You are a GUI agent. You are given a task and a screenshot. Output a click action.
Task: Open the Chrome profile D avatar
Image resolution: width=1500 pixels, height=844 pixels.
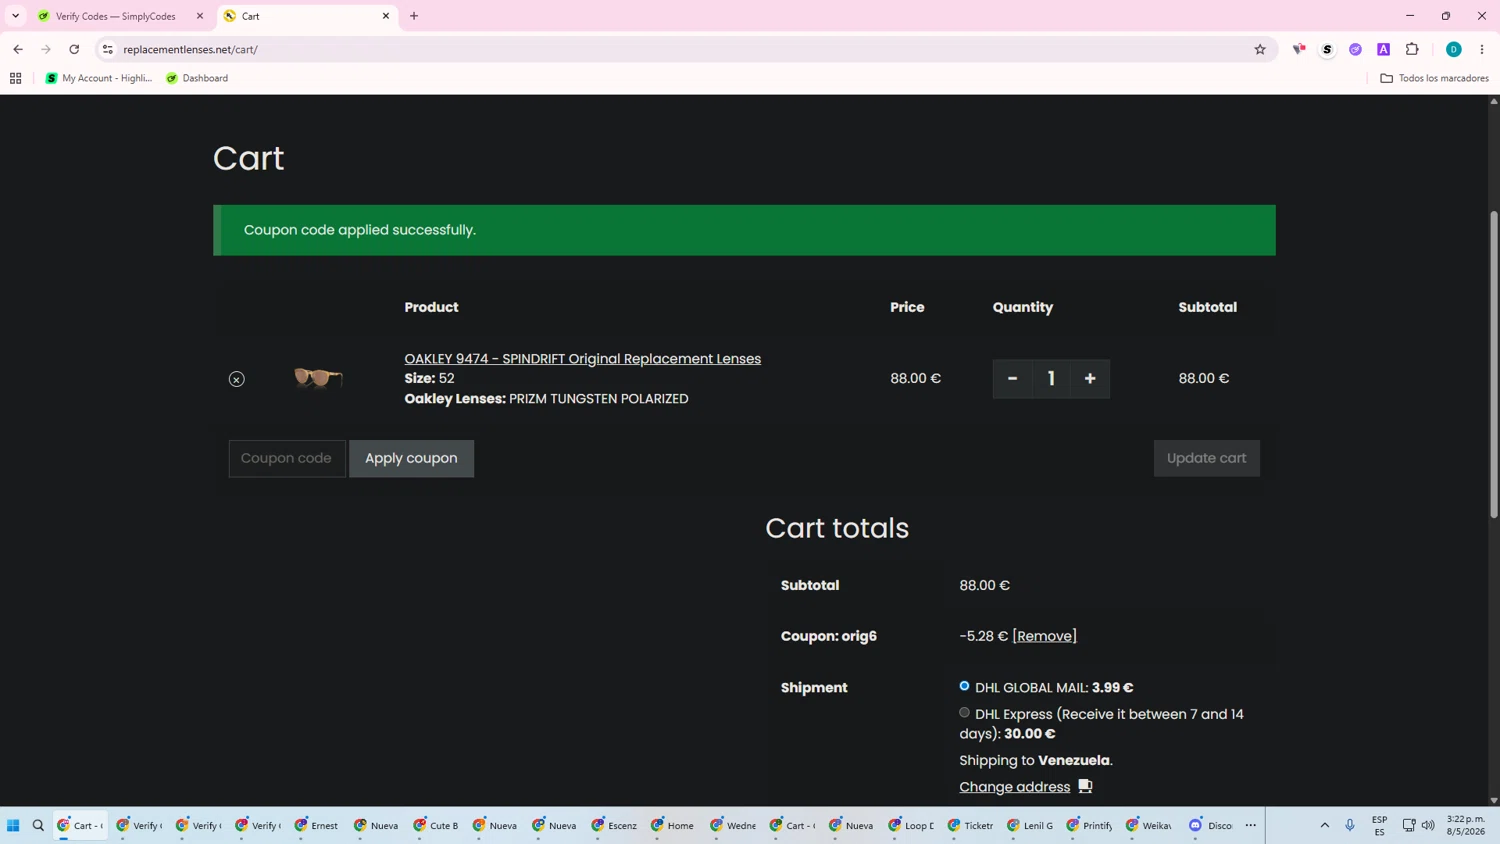click(x=1454, y=49)
